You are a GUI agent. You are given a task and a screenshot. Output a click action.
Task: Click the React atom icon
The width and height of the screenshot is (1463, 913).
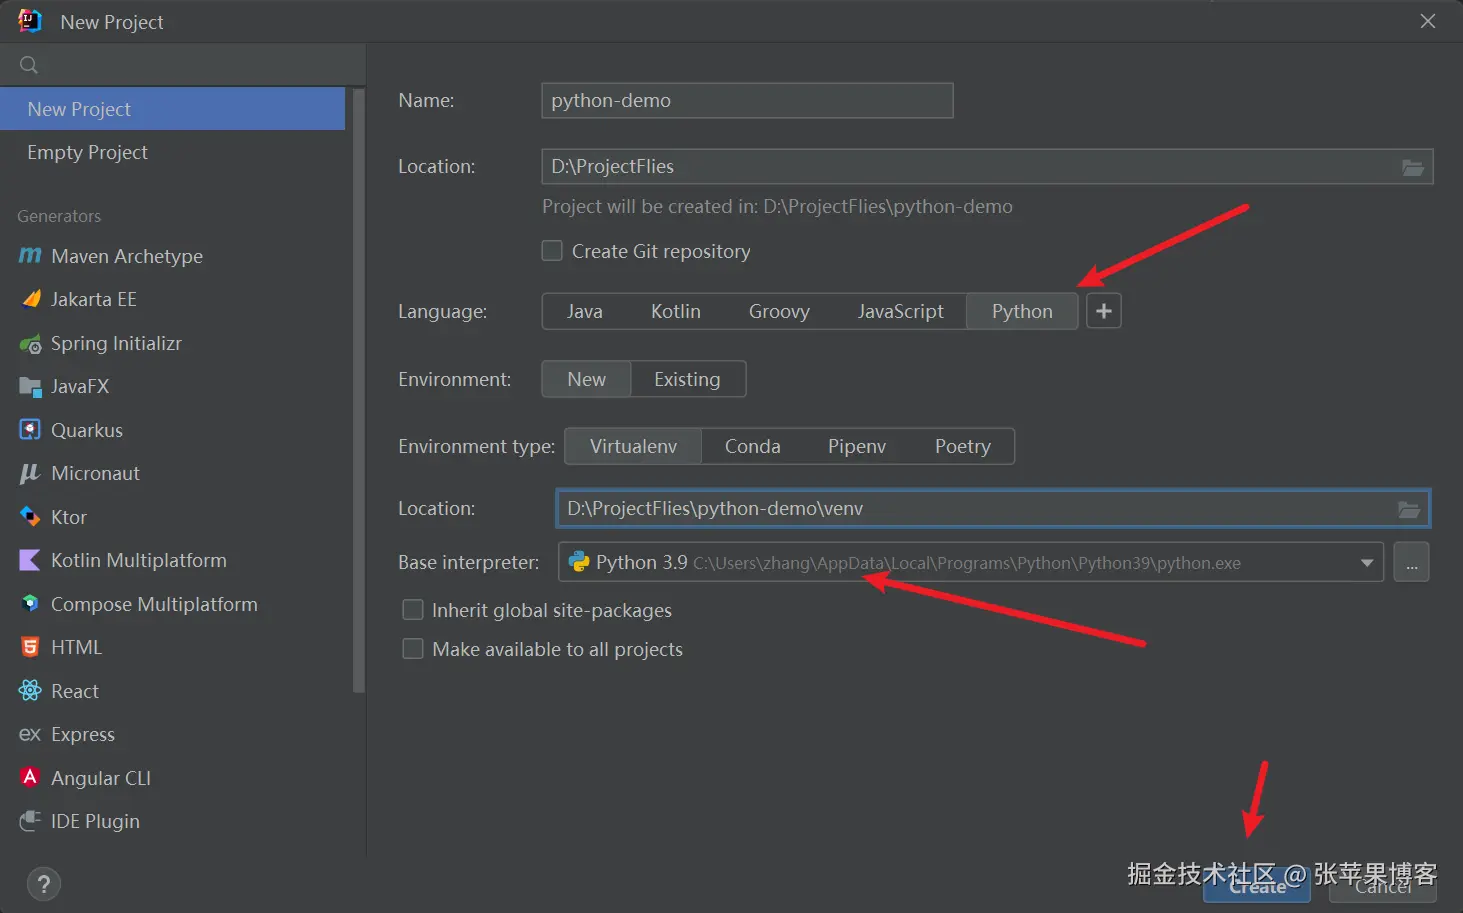[30, 691]
